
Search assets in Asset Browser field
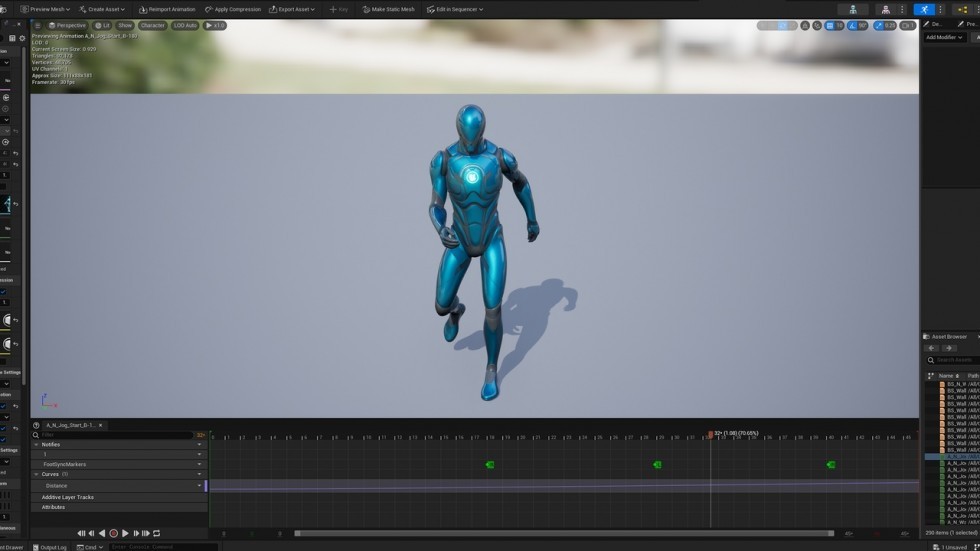point(952,360)
